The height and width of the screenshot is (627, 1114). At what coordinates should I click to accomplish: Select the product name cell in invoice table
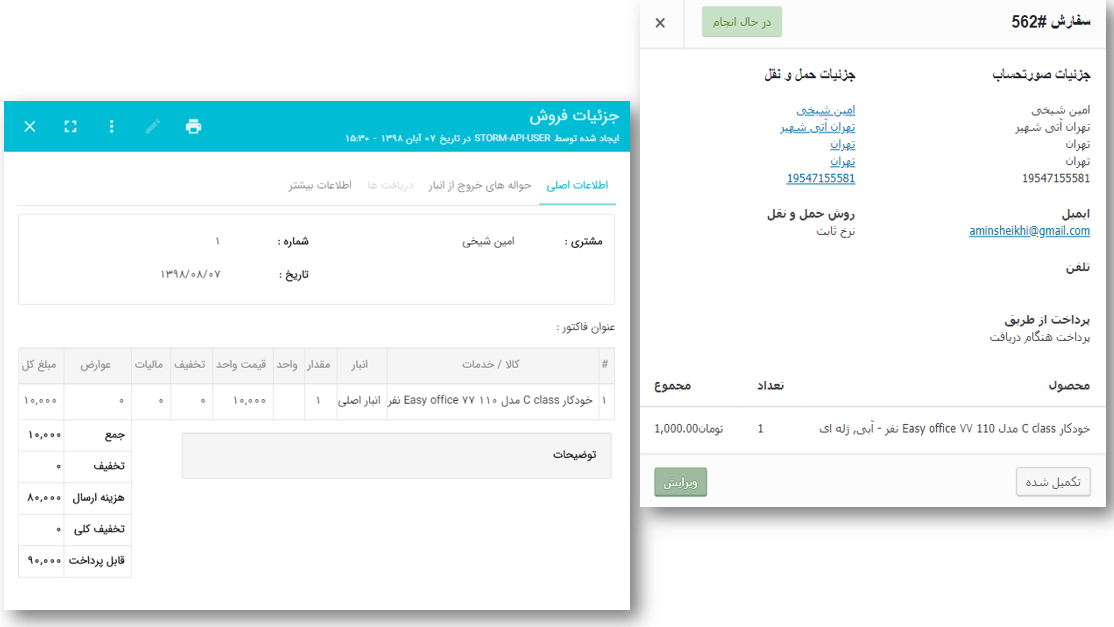(491, 400)
